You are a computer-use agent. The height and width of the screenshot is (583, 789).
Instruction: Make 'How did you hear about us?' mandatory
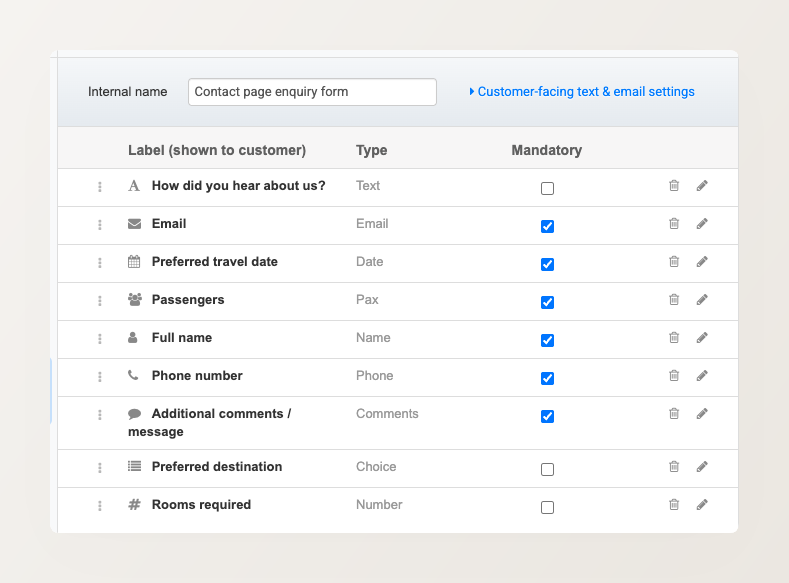pyautogui.click(x=547, y=189)
